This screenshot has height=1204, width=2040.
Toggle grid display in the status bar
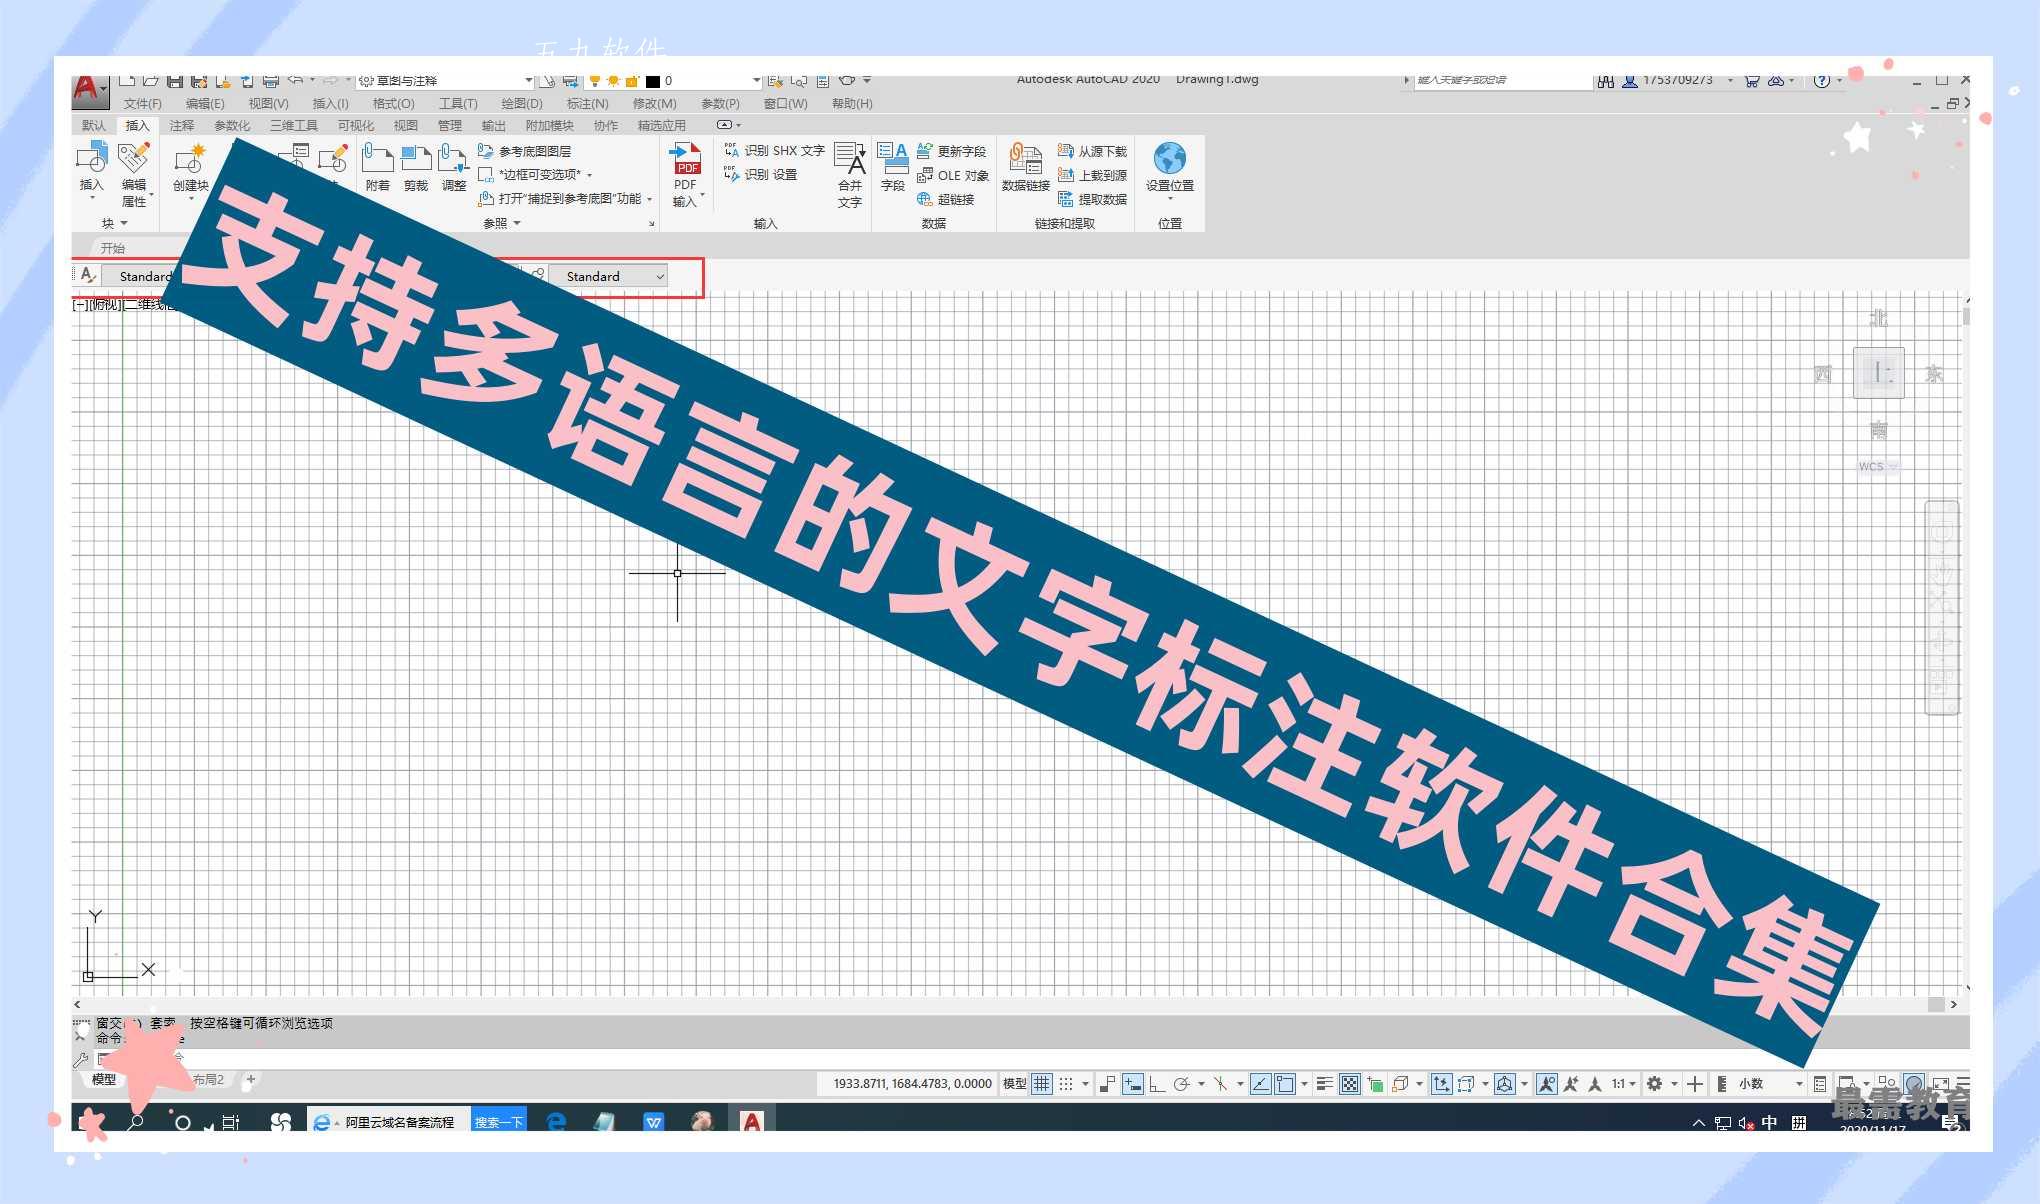[1042, 1083]
